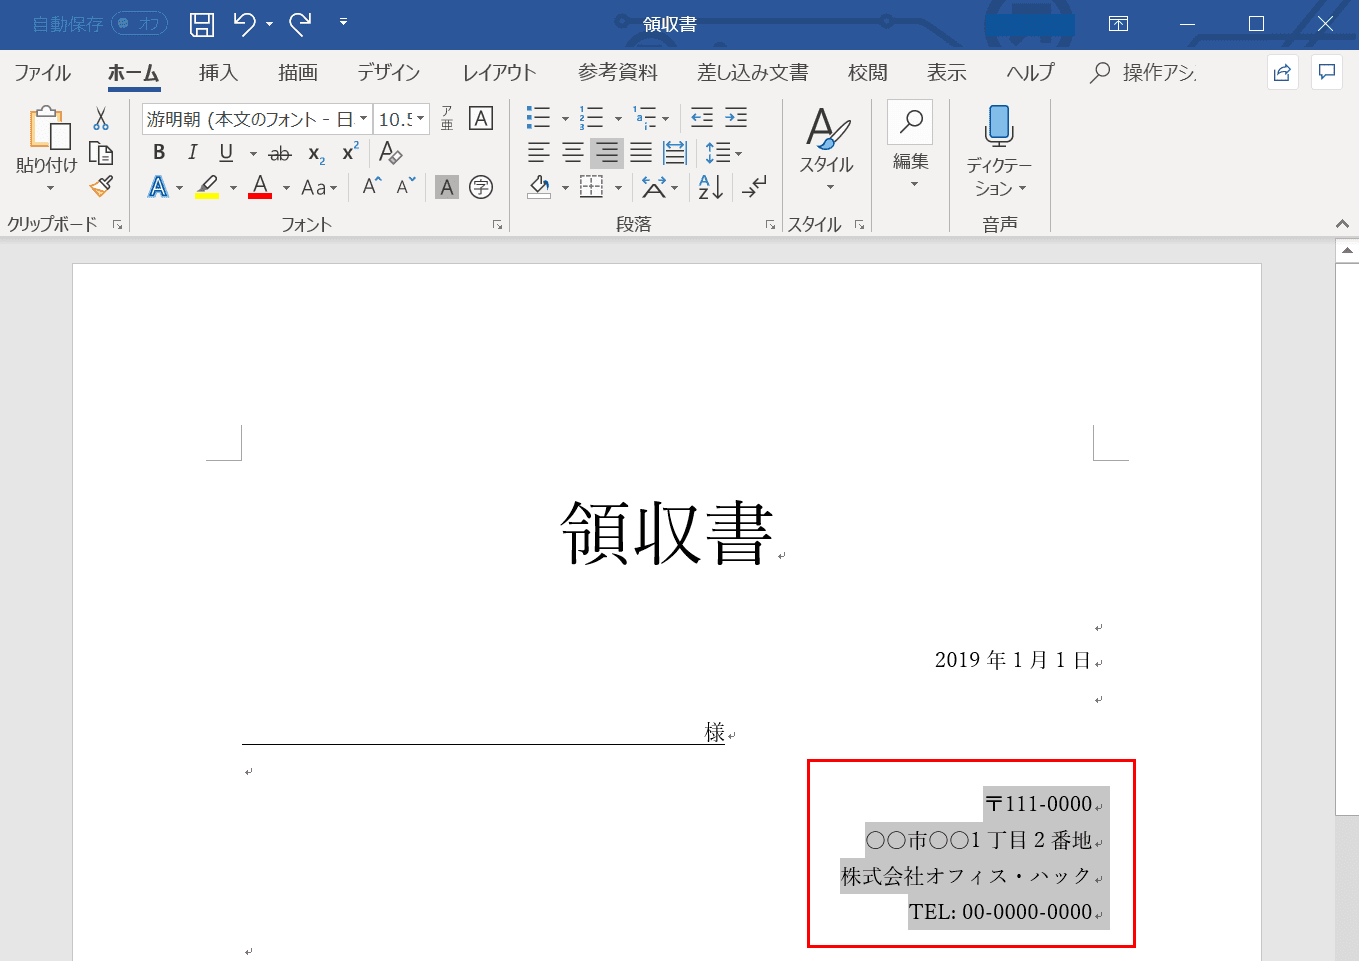Open line spacing dropdown
Screen dimensions: 1359x961
(723, 152)
